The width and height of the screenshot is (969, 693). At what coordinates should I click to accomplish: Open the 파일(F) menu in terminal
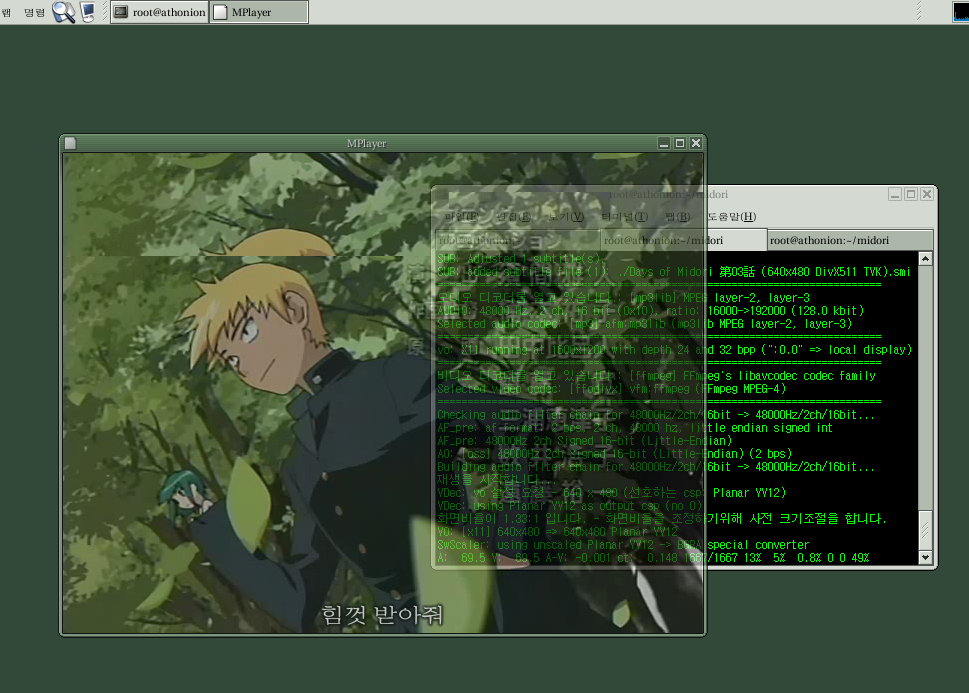[460, 217]
